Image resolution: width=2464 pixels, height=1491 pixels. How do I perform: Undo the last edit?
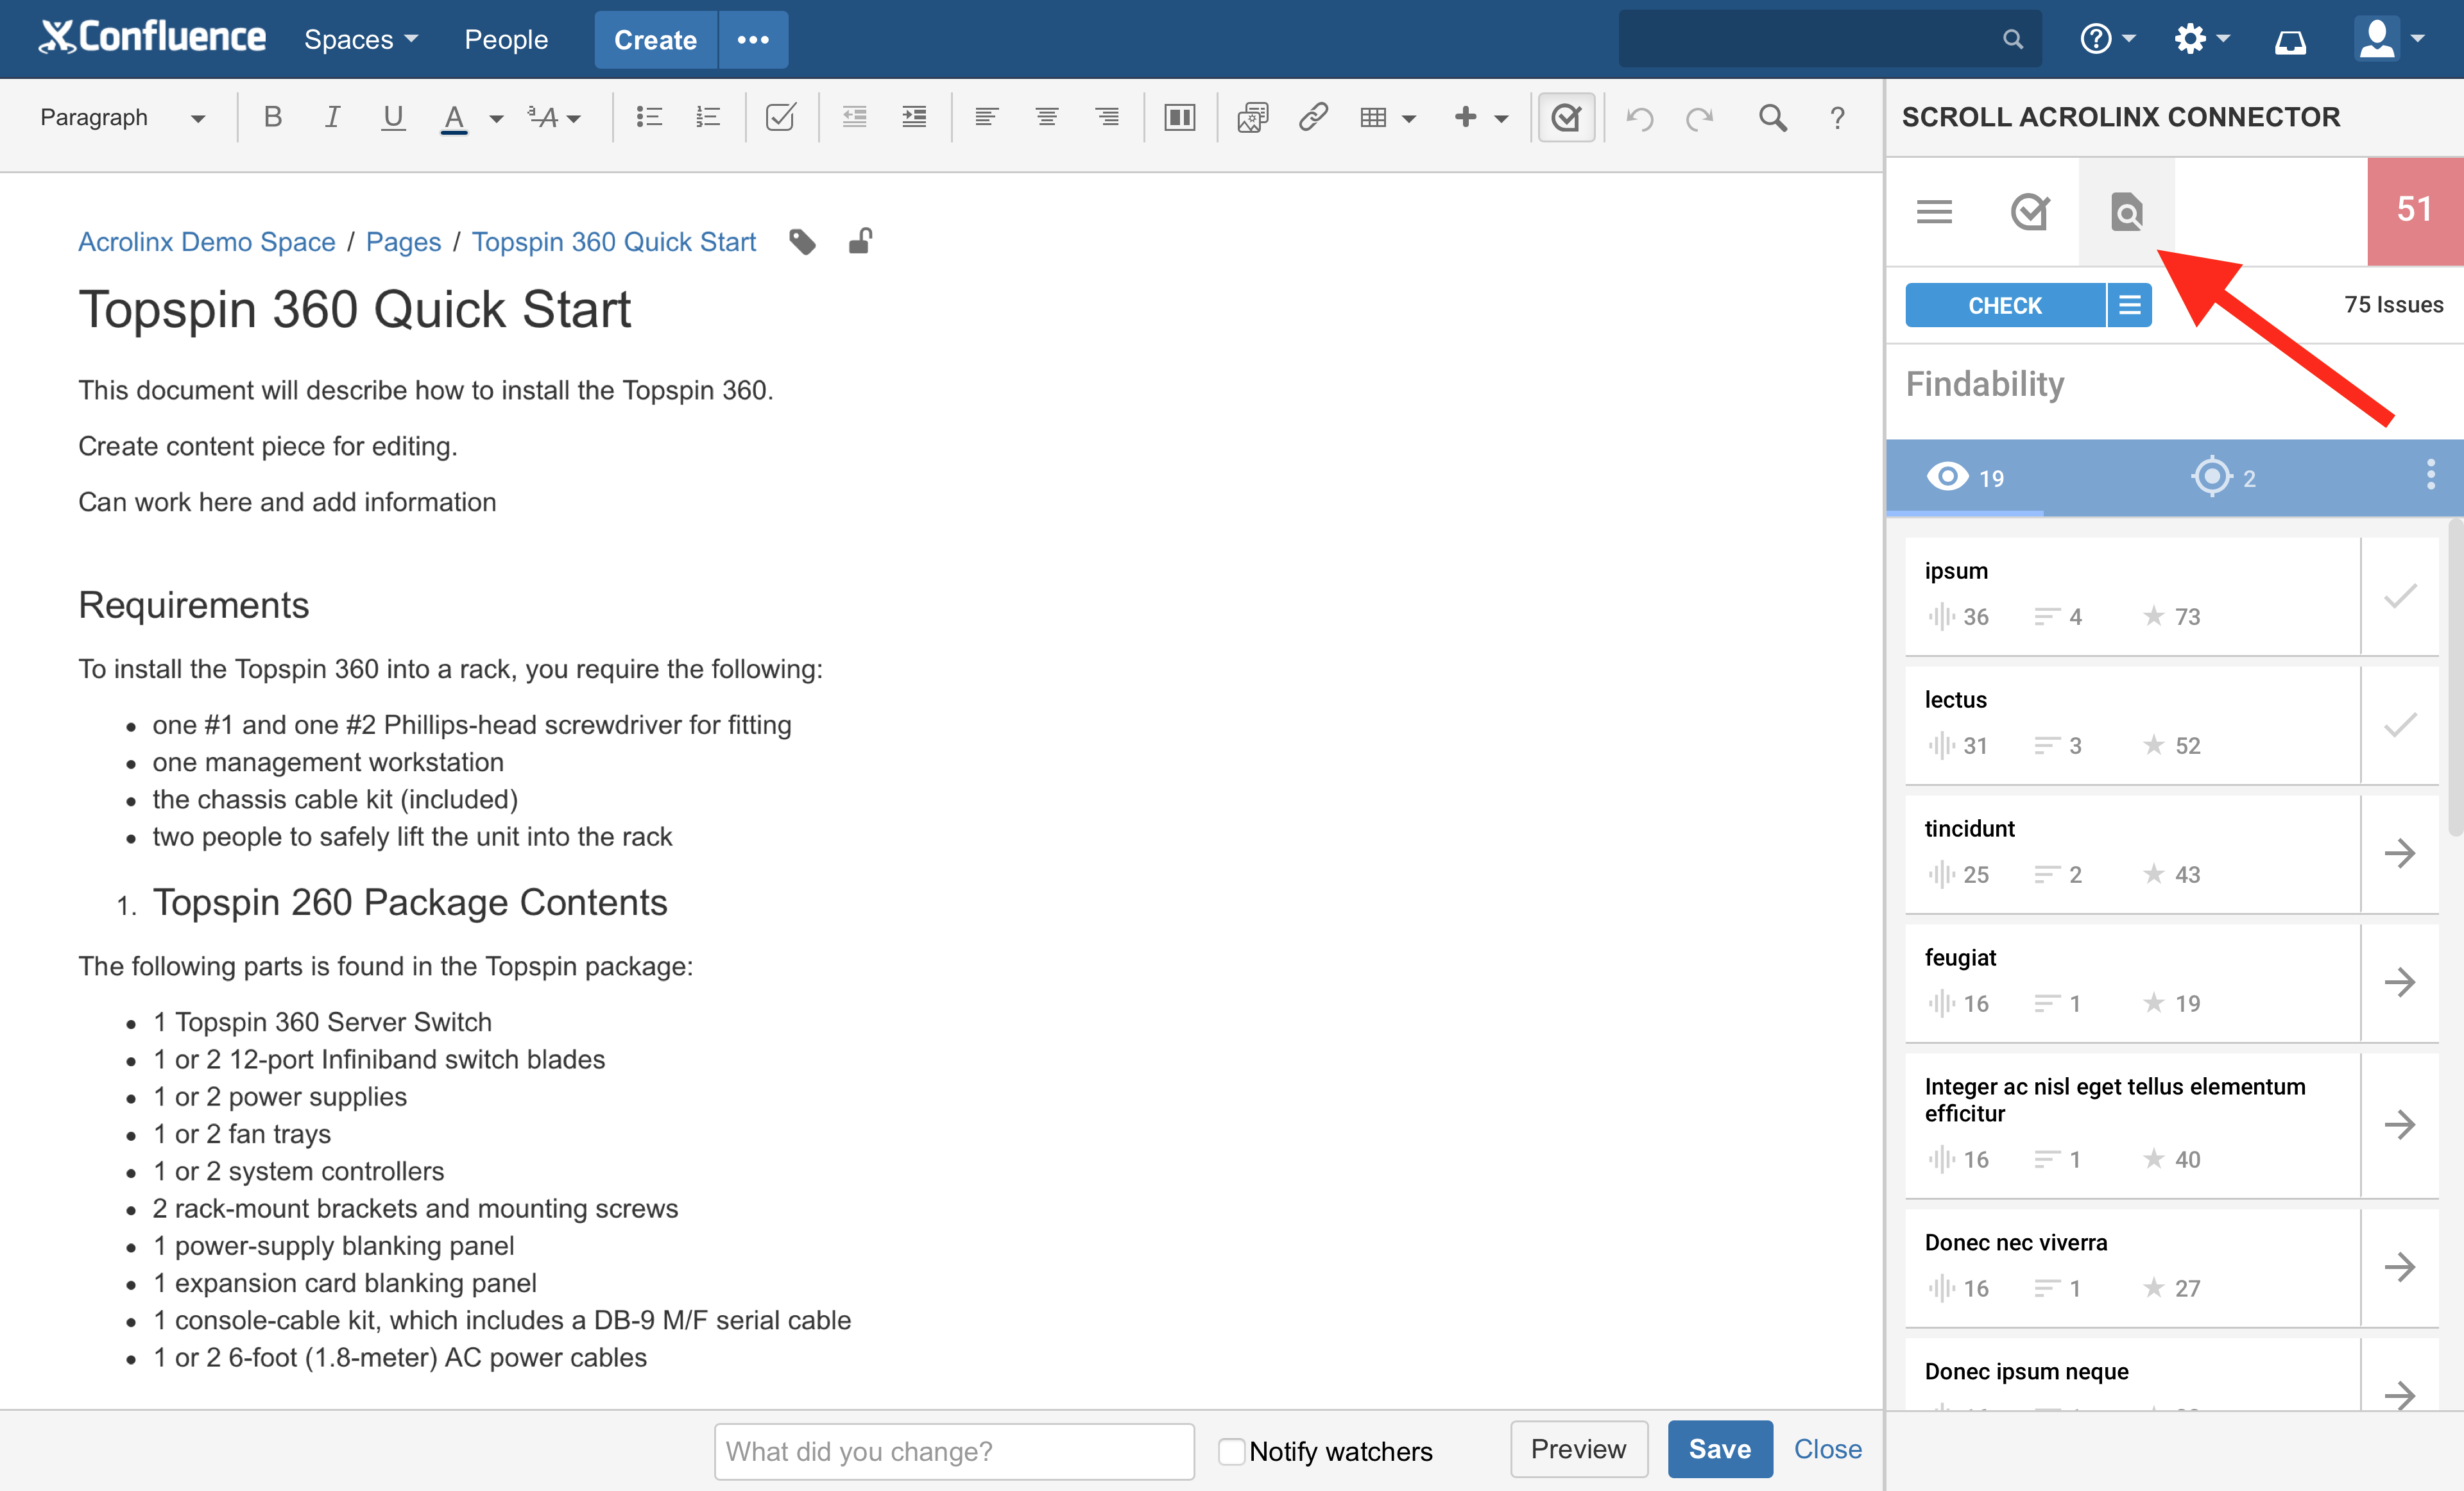tap(1639, 118)
